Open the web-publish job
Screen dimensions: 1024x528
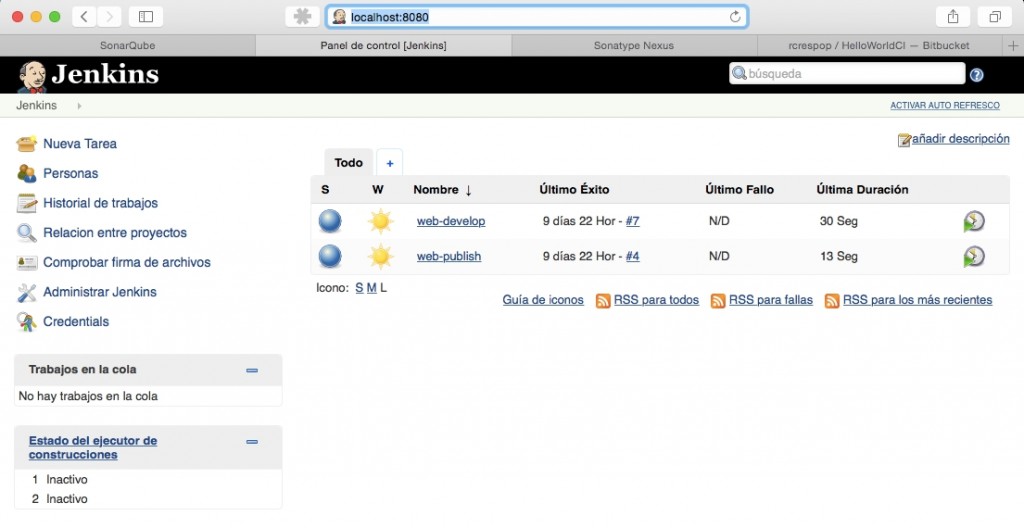point(449,256)
